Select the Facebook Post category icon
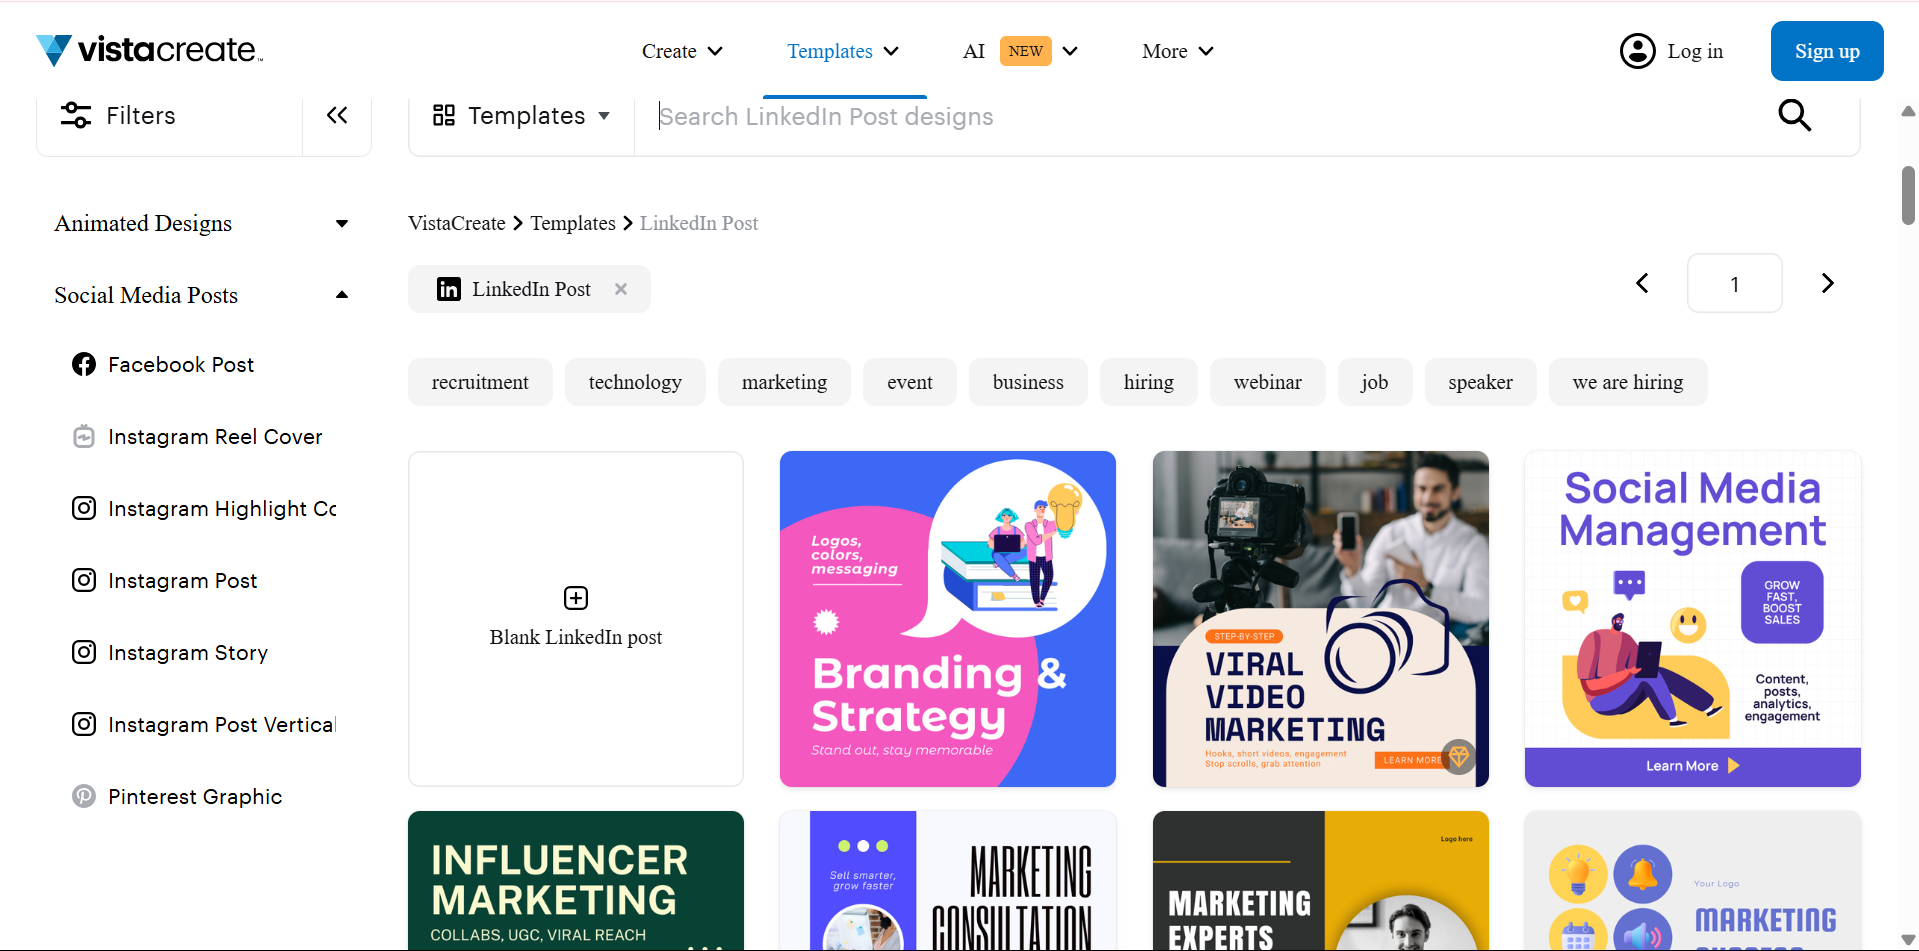Image resolution: width=1919 pixels, height=951 pixels. (84, 364)
